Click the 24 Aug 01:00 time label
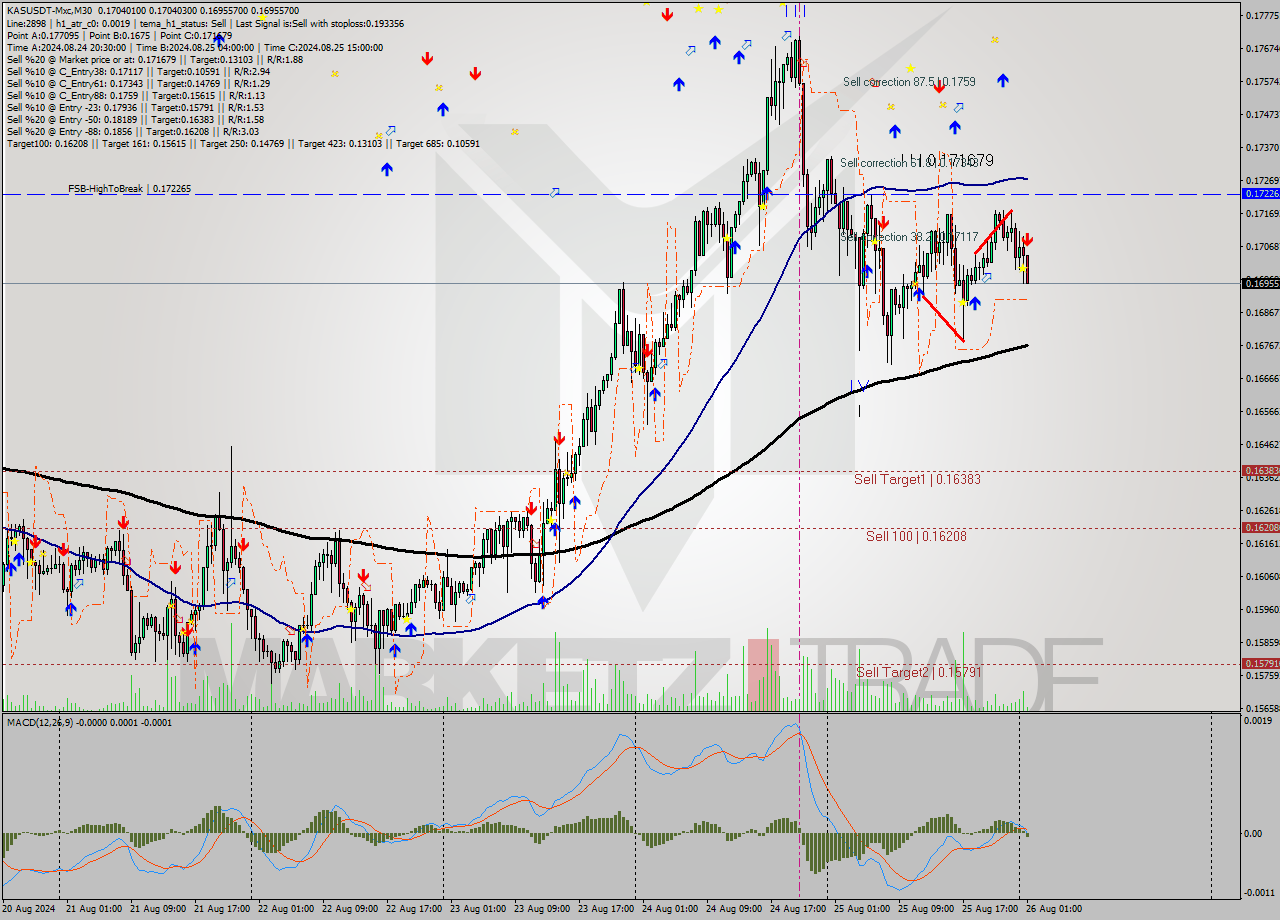Image resolution: width=1280 pixels, height=920 pixels. pos(668,909)
